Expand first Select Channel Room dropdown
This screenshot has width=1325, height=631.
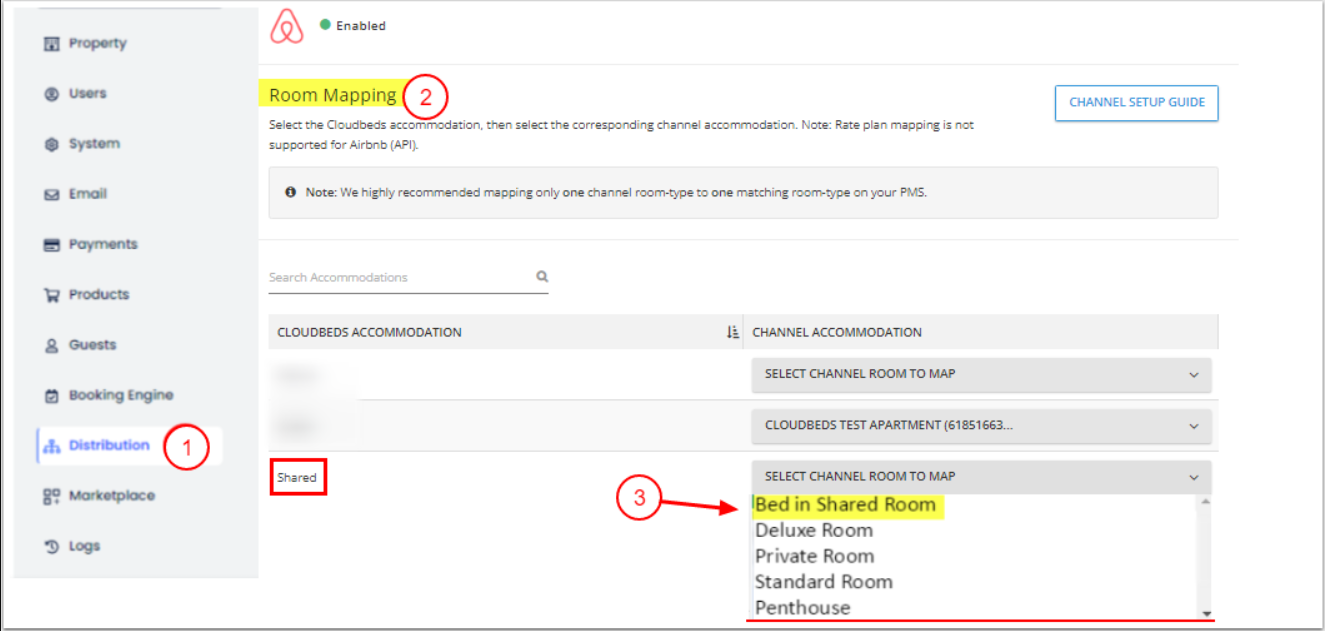(x=981, y=374)
